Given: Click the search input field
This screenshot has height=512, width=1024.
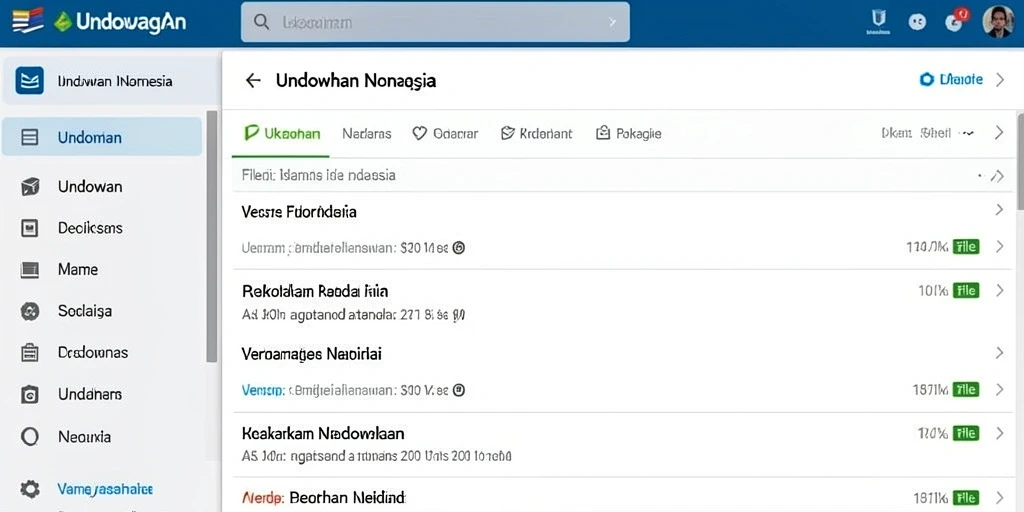Looking at the screenshot, I should [435, 22].
